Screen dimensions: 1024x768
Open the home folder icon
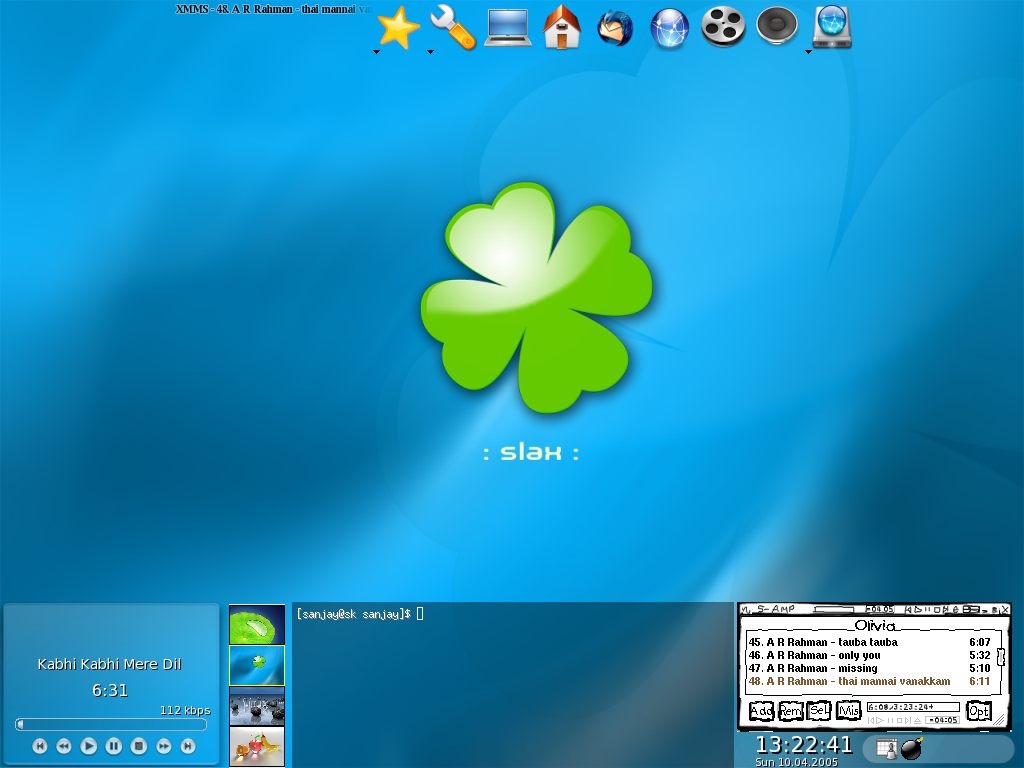coord(562,27)
